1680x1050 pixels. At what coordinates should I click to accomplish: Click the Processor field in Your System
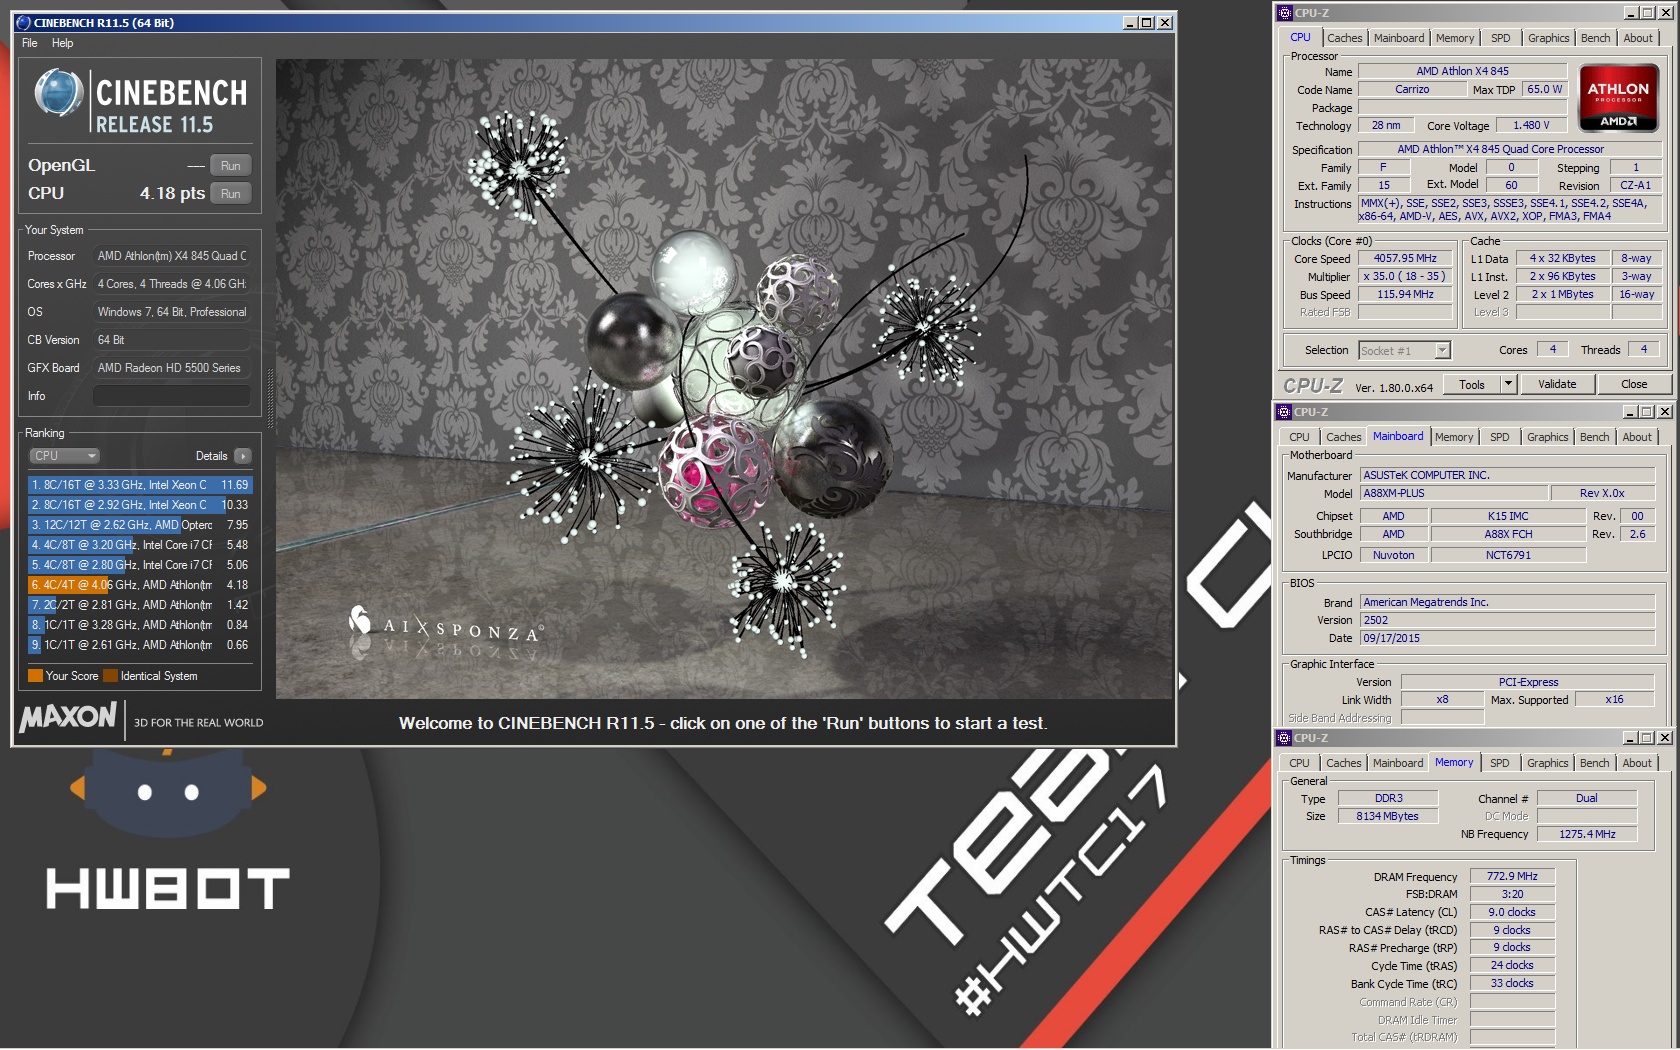[171, 256]
